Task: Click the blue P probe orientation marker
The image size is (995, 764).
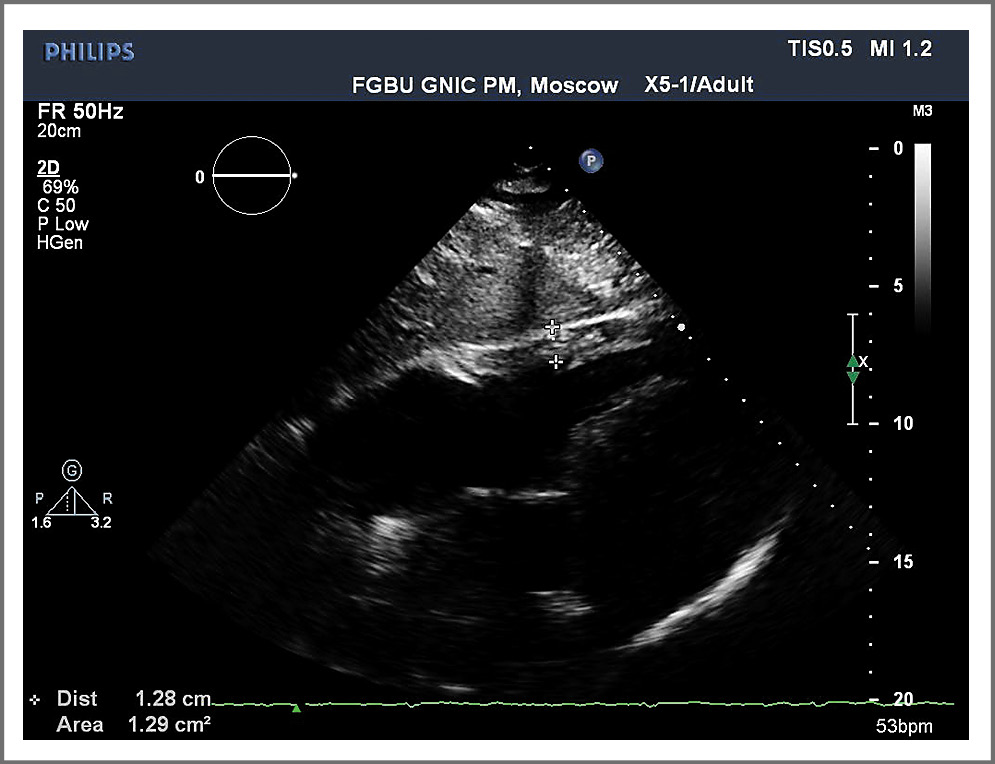Action: coord(592,160)
